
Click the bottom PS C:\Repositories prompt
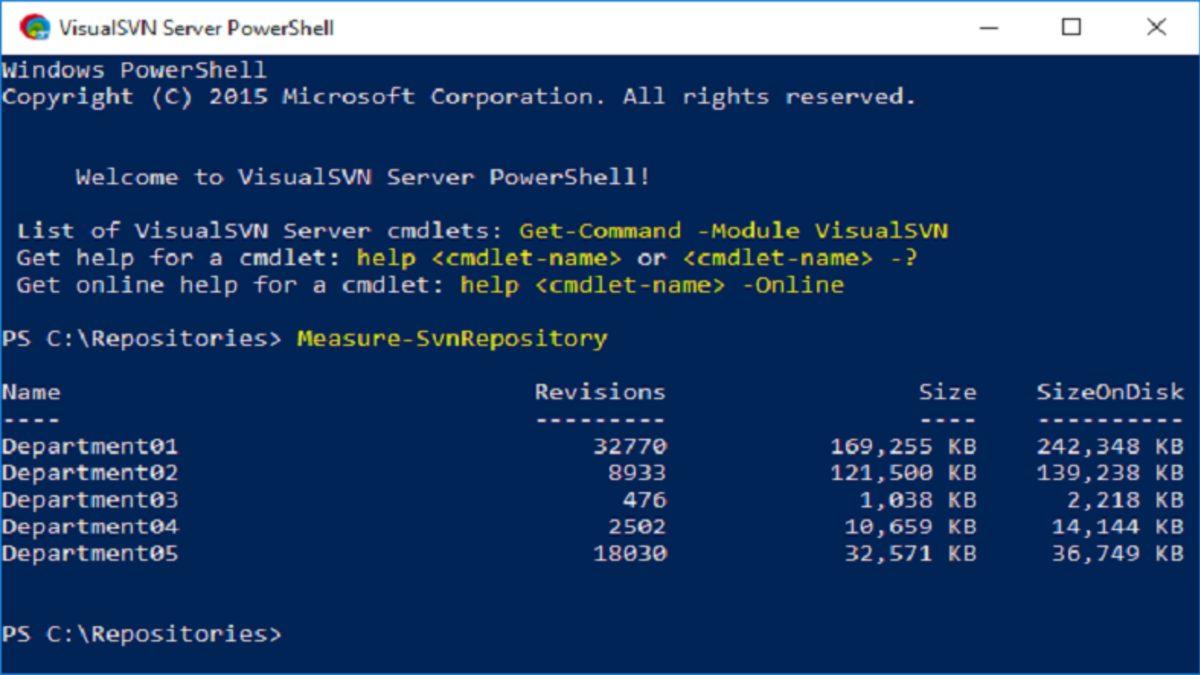click(x=141, y=634)
